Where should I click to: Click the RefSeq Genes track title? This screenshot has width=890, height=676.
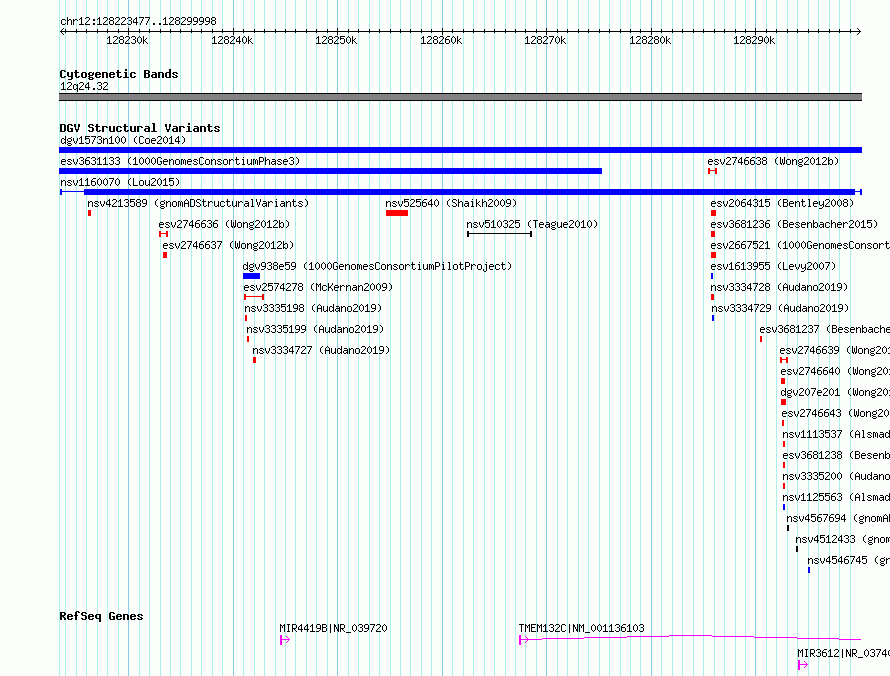point(101,616)
